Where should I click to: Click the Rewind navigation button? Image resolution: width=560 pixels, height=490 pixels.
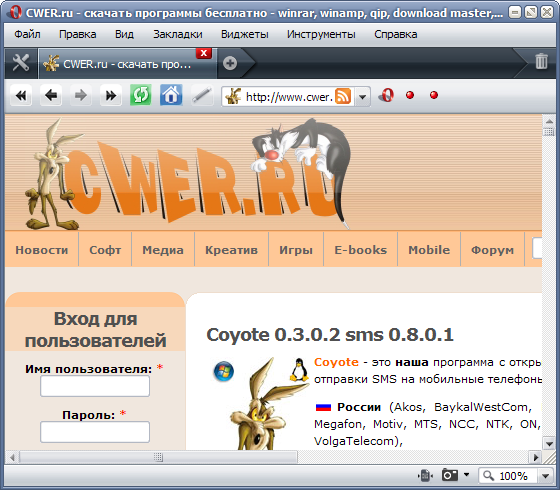click(21, 95)
